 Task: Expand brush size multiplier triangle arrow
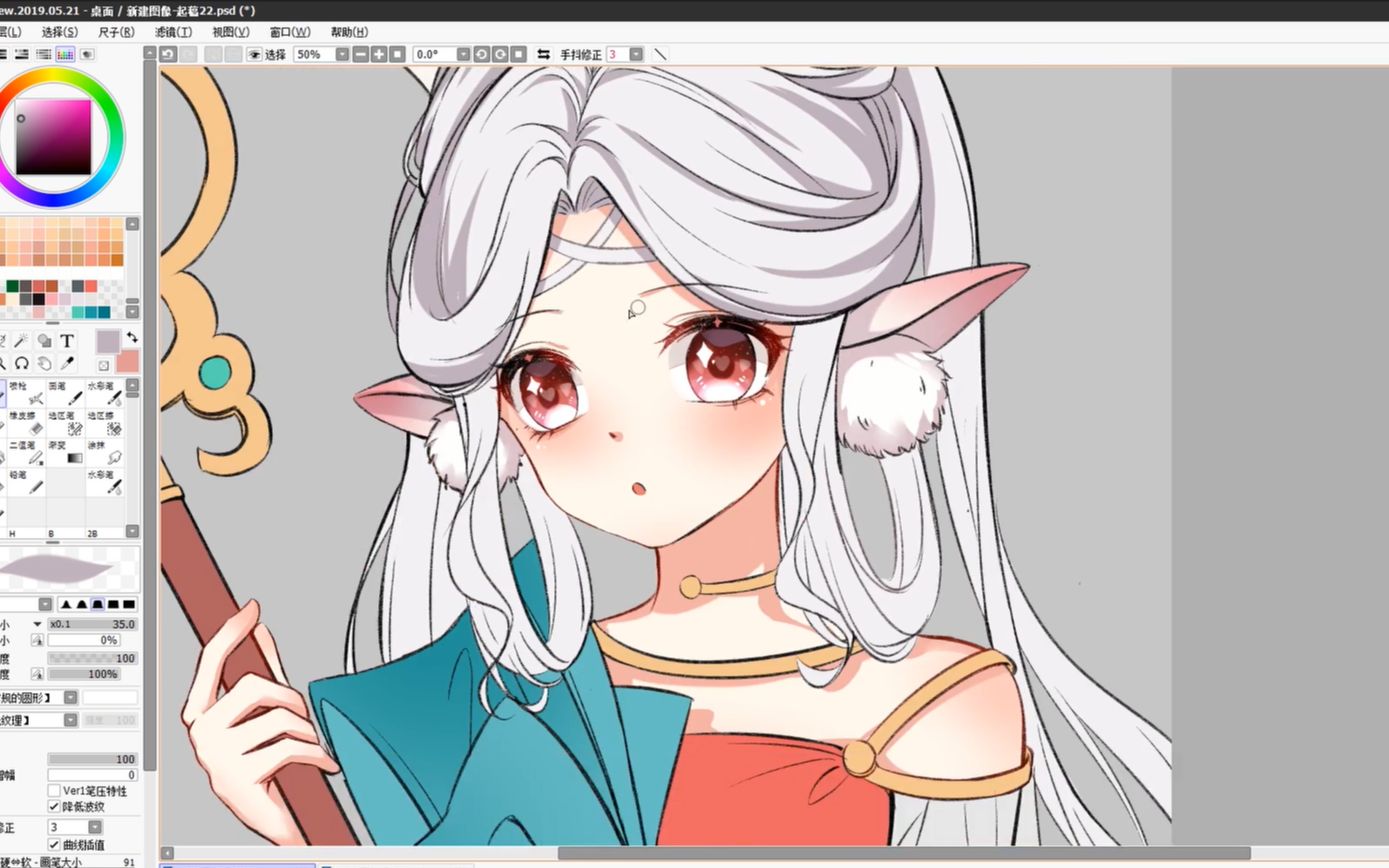37,624
